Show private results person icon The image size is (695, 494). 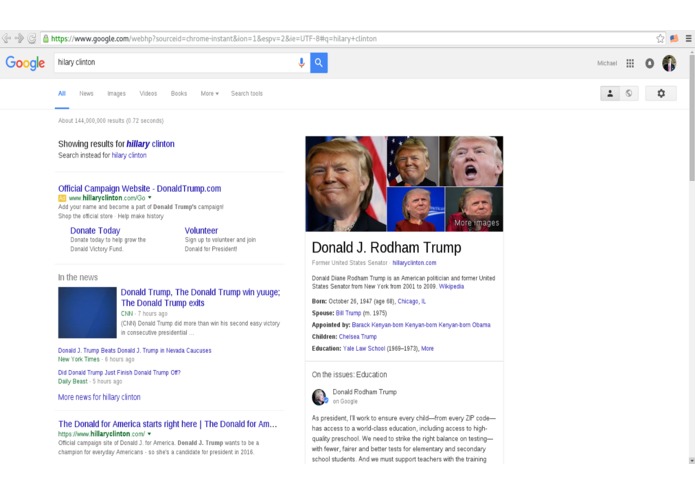(610, 93)
